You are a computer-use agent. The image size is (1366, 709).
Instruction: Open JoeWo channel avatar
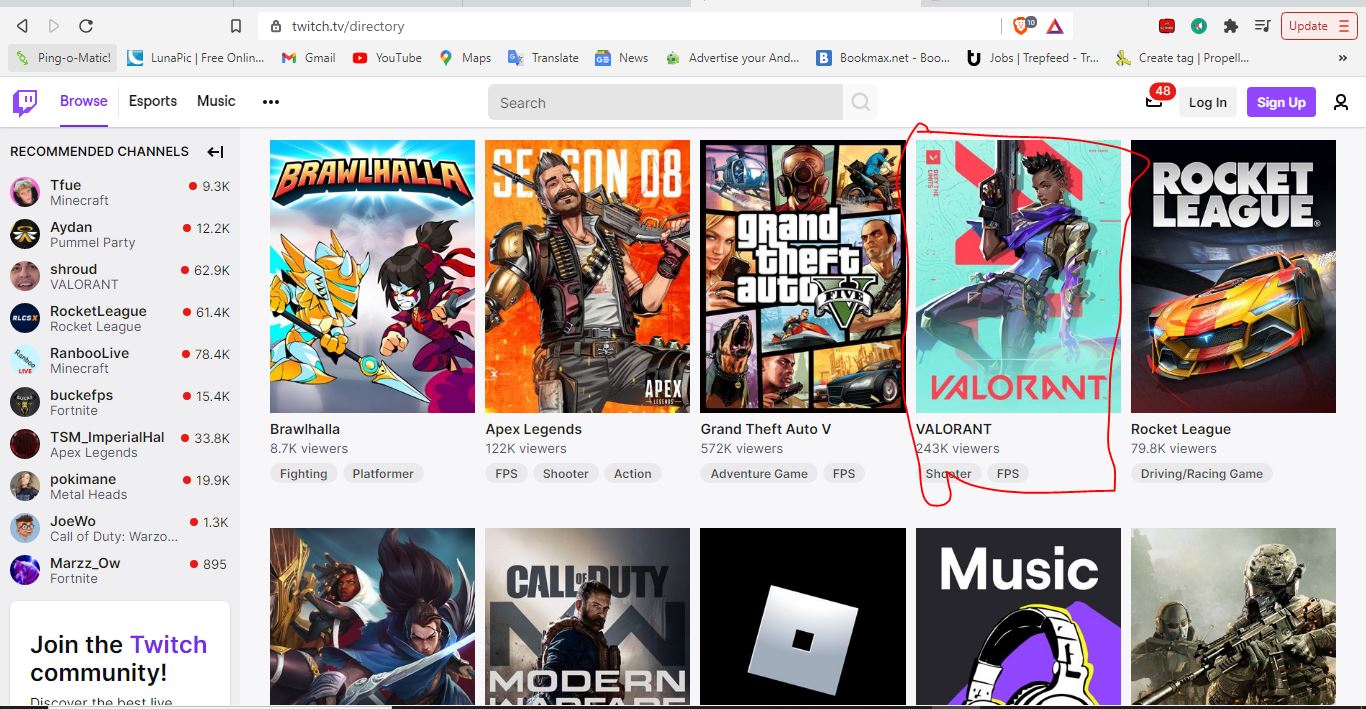pos(25,528)
